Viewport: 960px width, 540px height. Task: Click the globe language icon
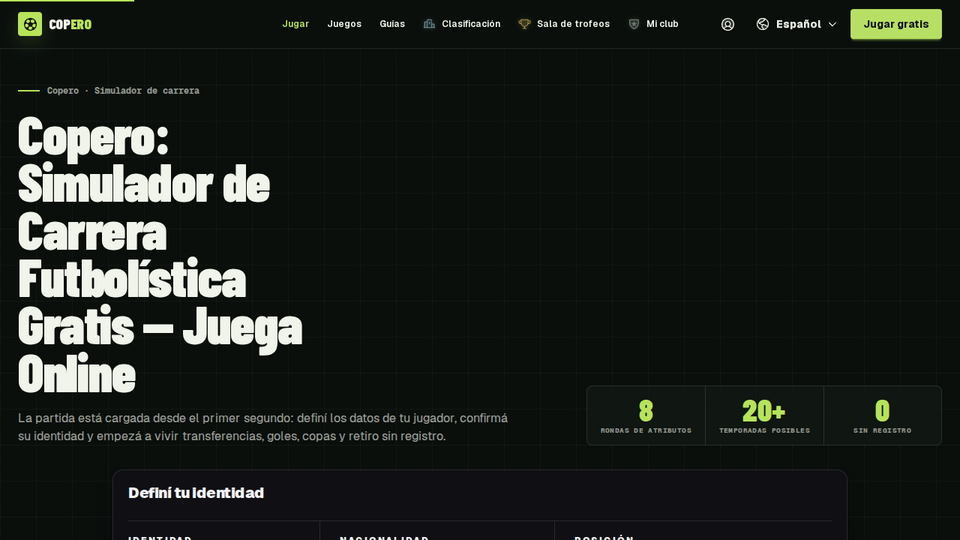(x=762, y=24)
